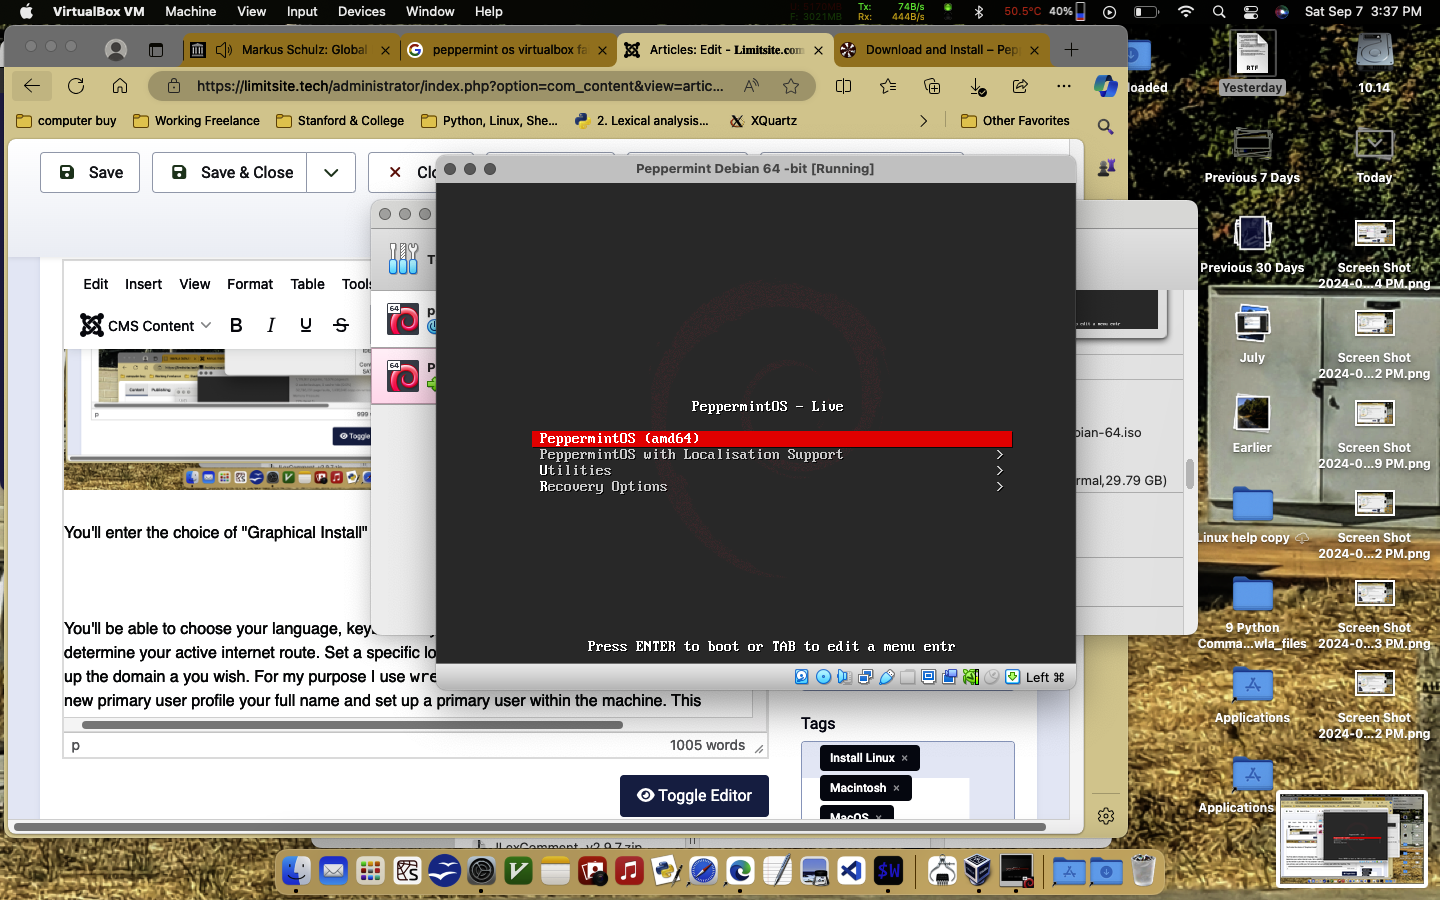Image resolution: width=1440 pixels, height=900 pixels.
Task: Click the VirtualBox shared folders status icon
Action: tap(907, 677)
